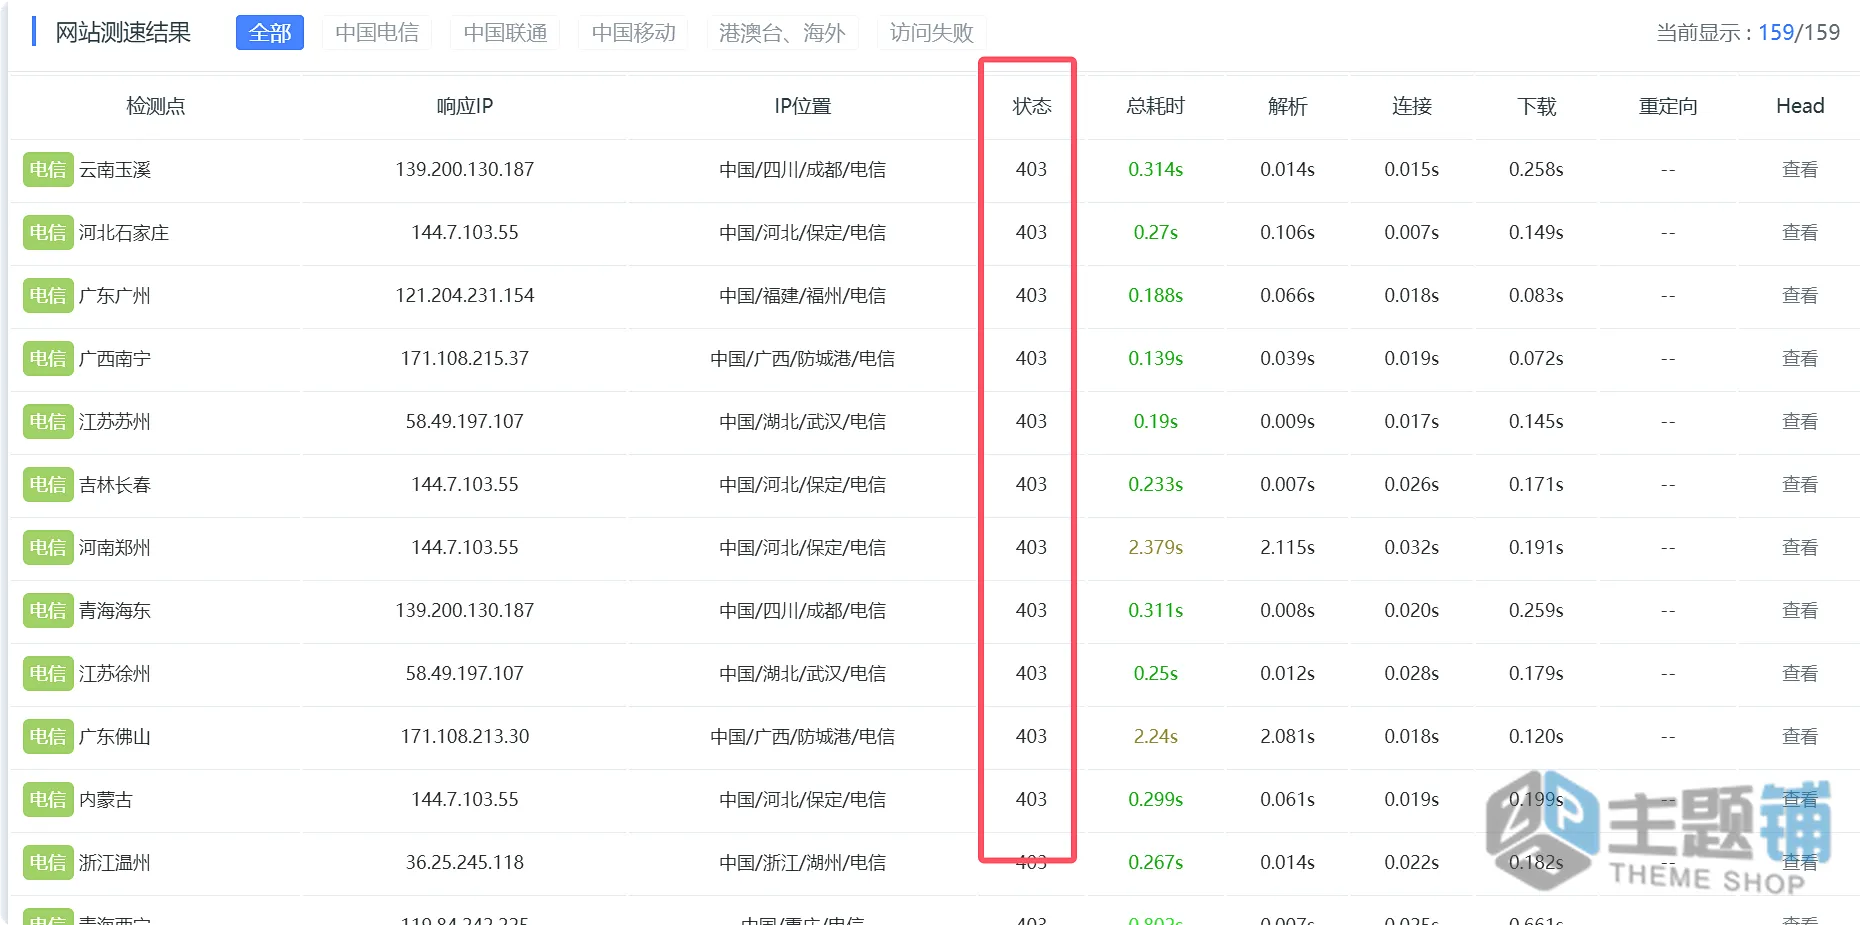Image resolution: width=1860 pixels, height=925 pixels.
Task: Click download time 0.258s
Action: tap(1536, 170)
